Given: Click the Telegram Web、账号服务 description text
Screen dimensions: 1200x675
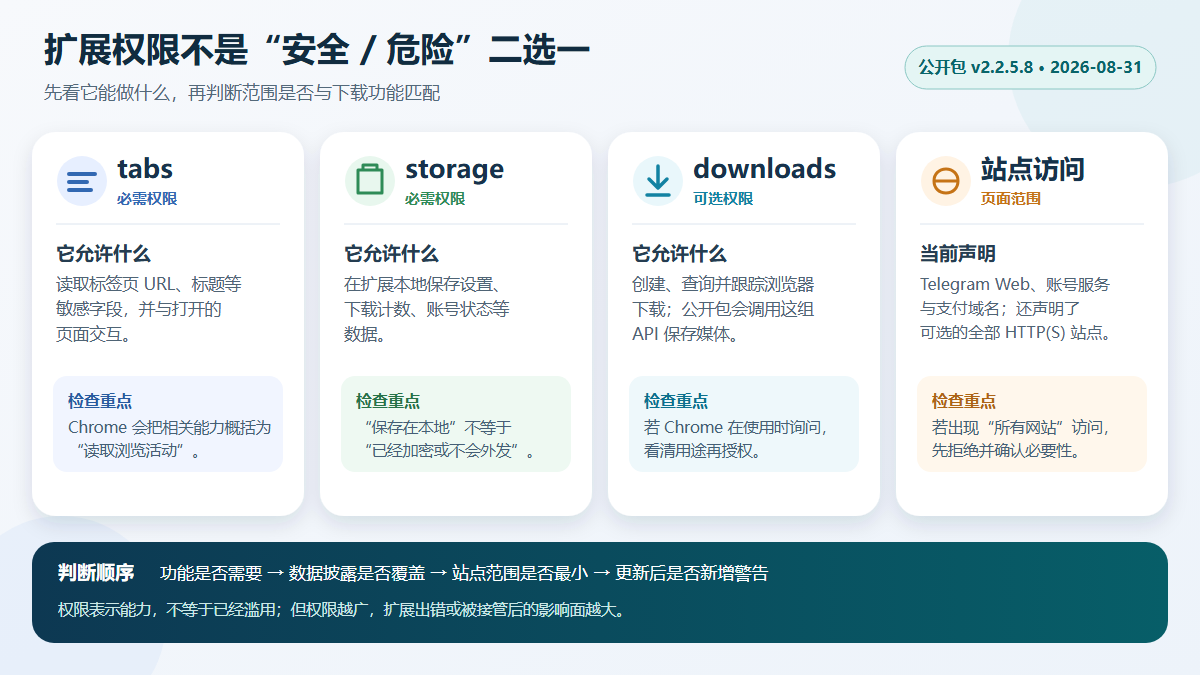Looking at the screenshot, I should 1016,309.
